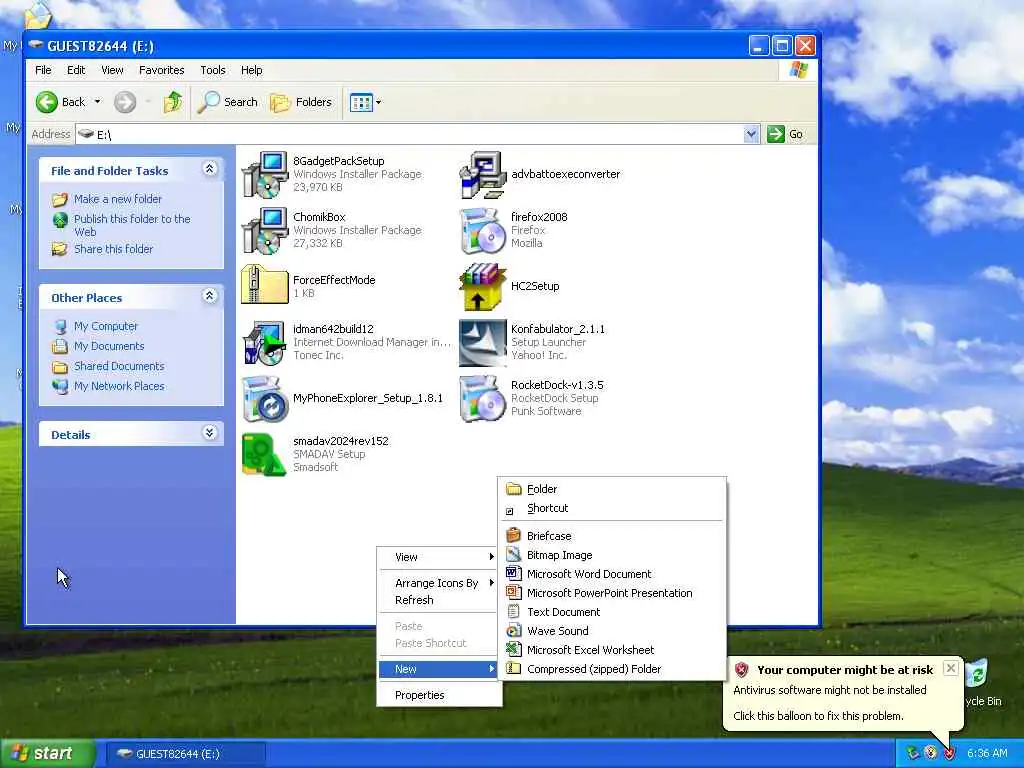Click the Go button
Viewport: 1024px width, 768px height.
(786, 134)
